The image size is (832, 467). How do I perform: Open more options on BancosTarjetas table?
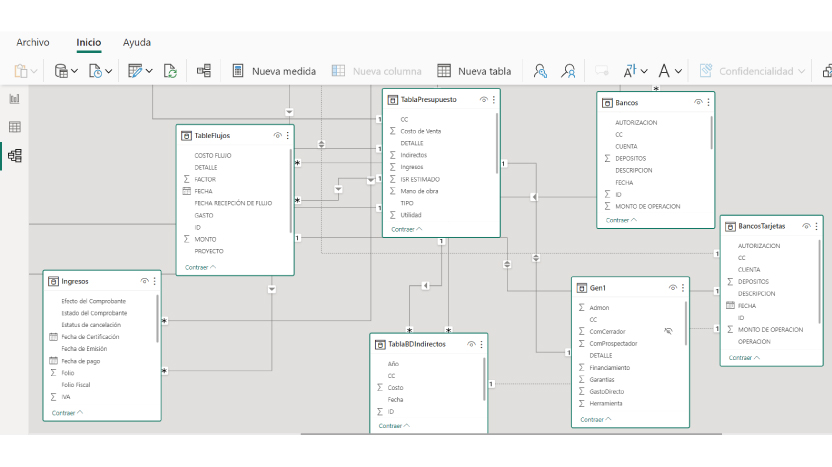coord(816,226)
